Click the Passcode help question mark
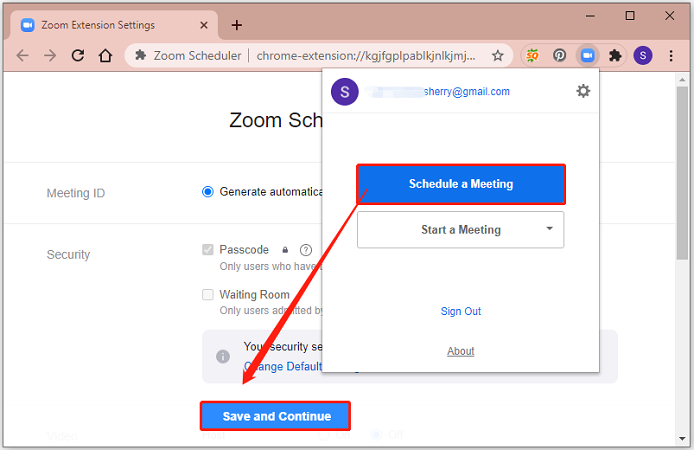The height and width of the screenshot is (450, 694). click(x=305, y=250)
